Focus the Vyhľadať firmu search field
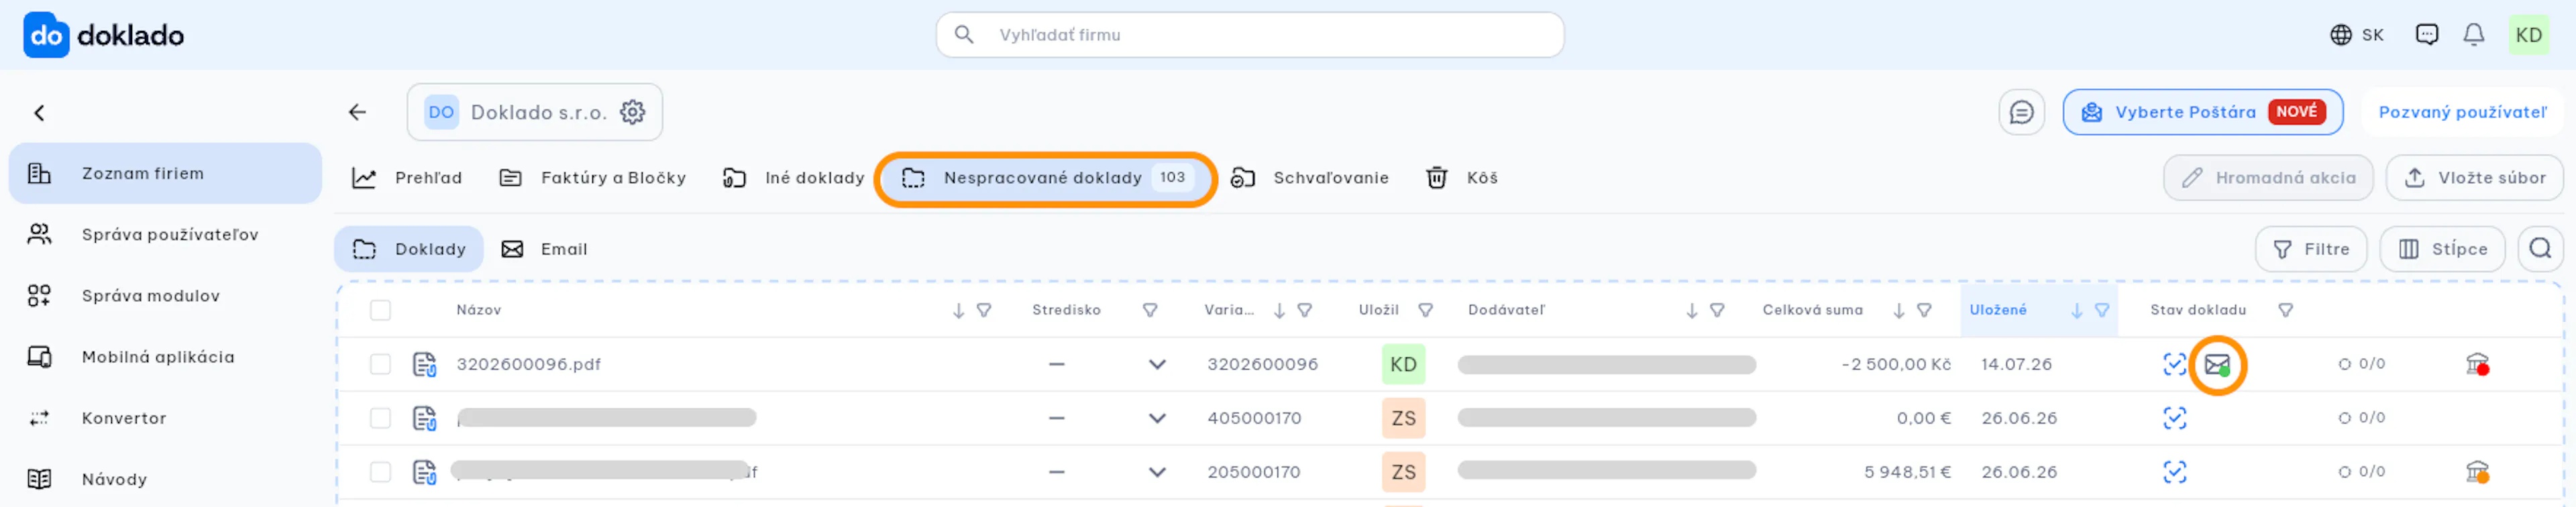This screenshot has width=2576, height=507. [1249, 35]
